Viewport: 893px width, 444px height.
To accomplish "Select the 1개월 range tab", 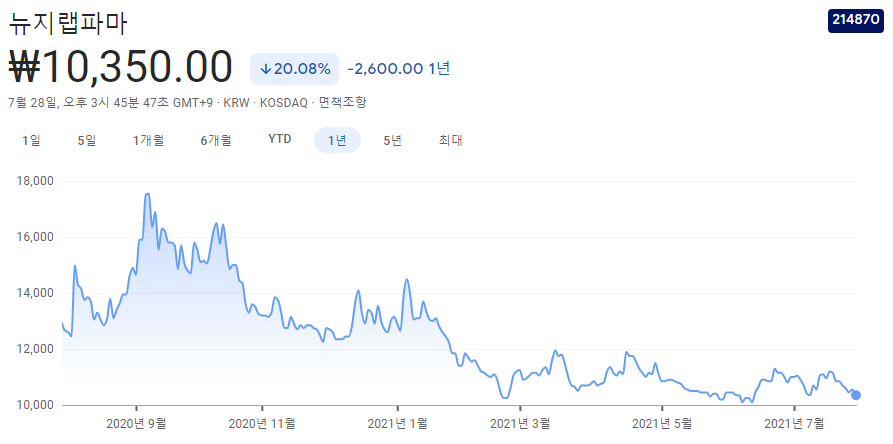I will point(149,140).
